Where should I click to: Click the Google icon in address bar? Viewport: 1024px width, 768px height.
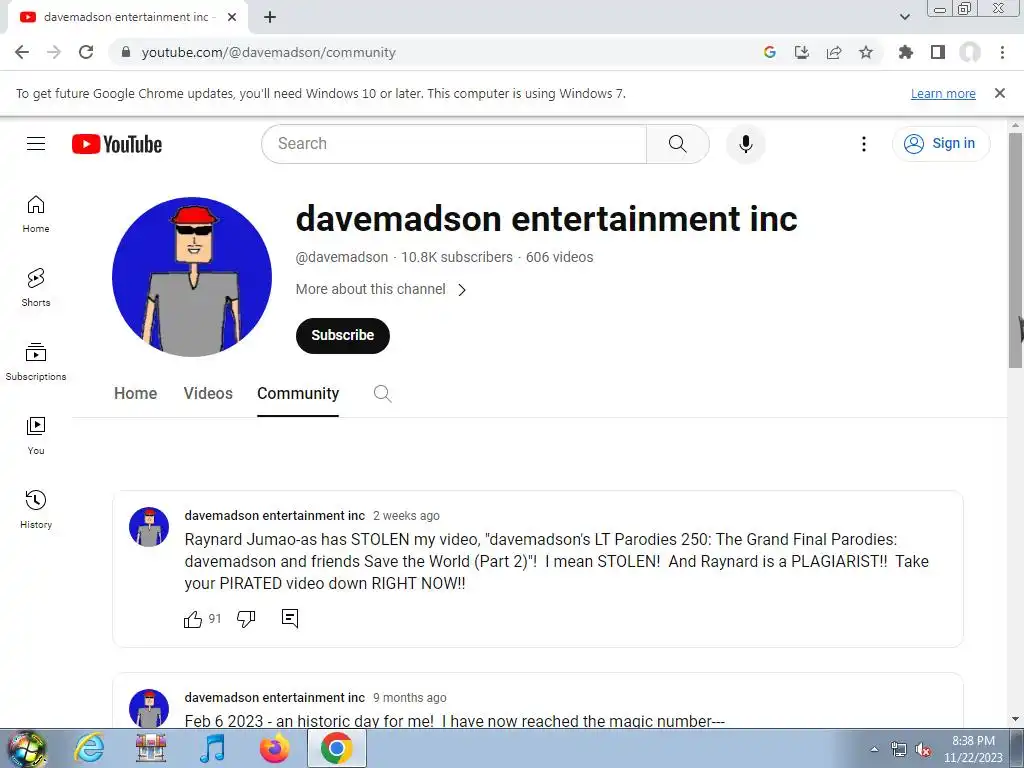tap(770, 52)
